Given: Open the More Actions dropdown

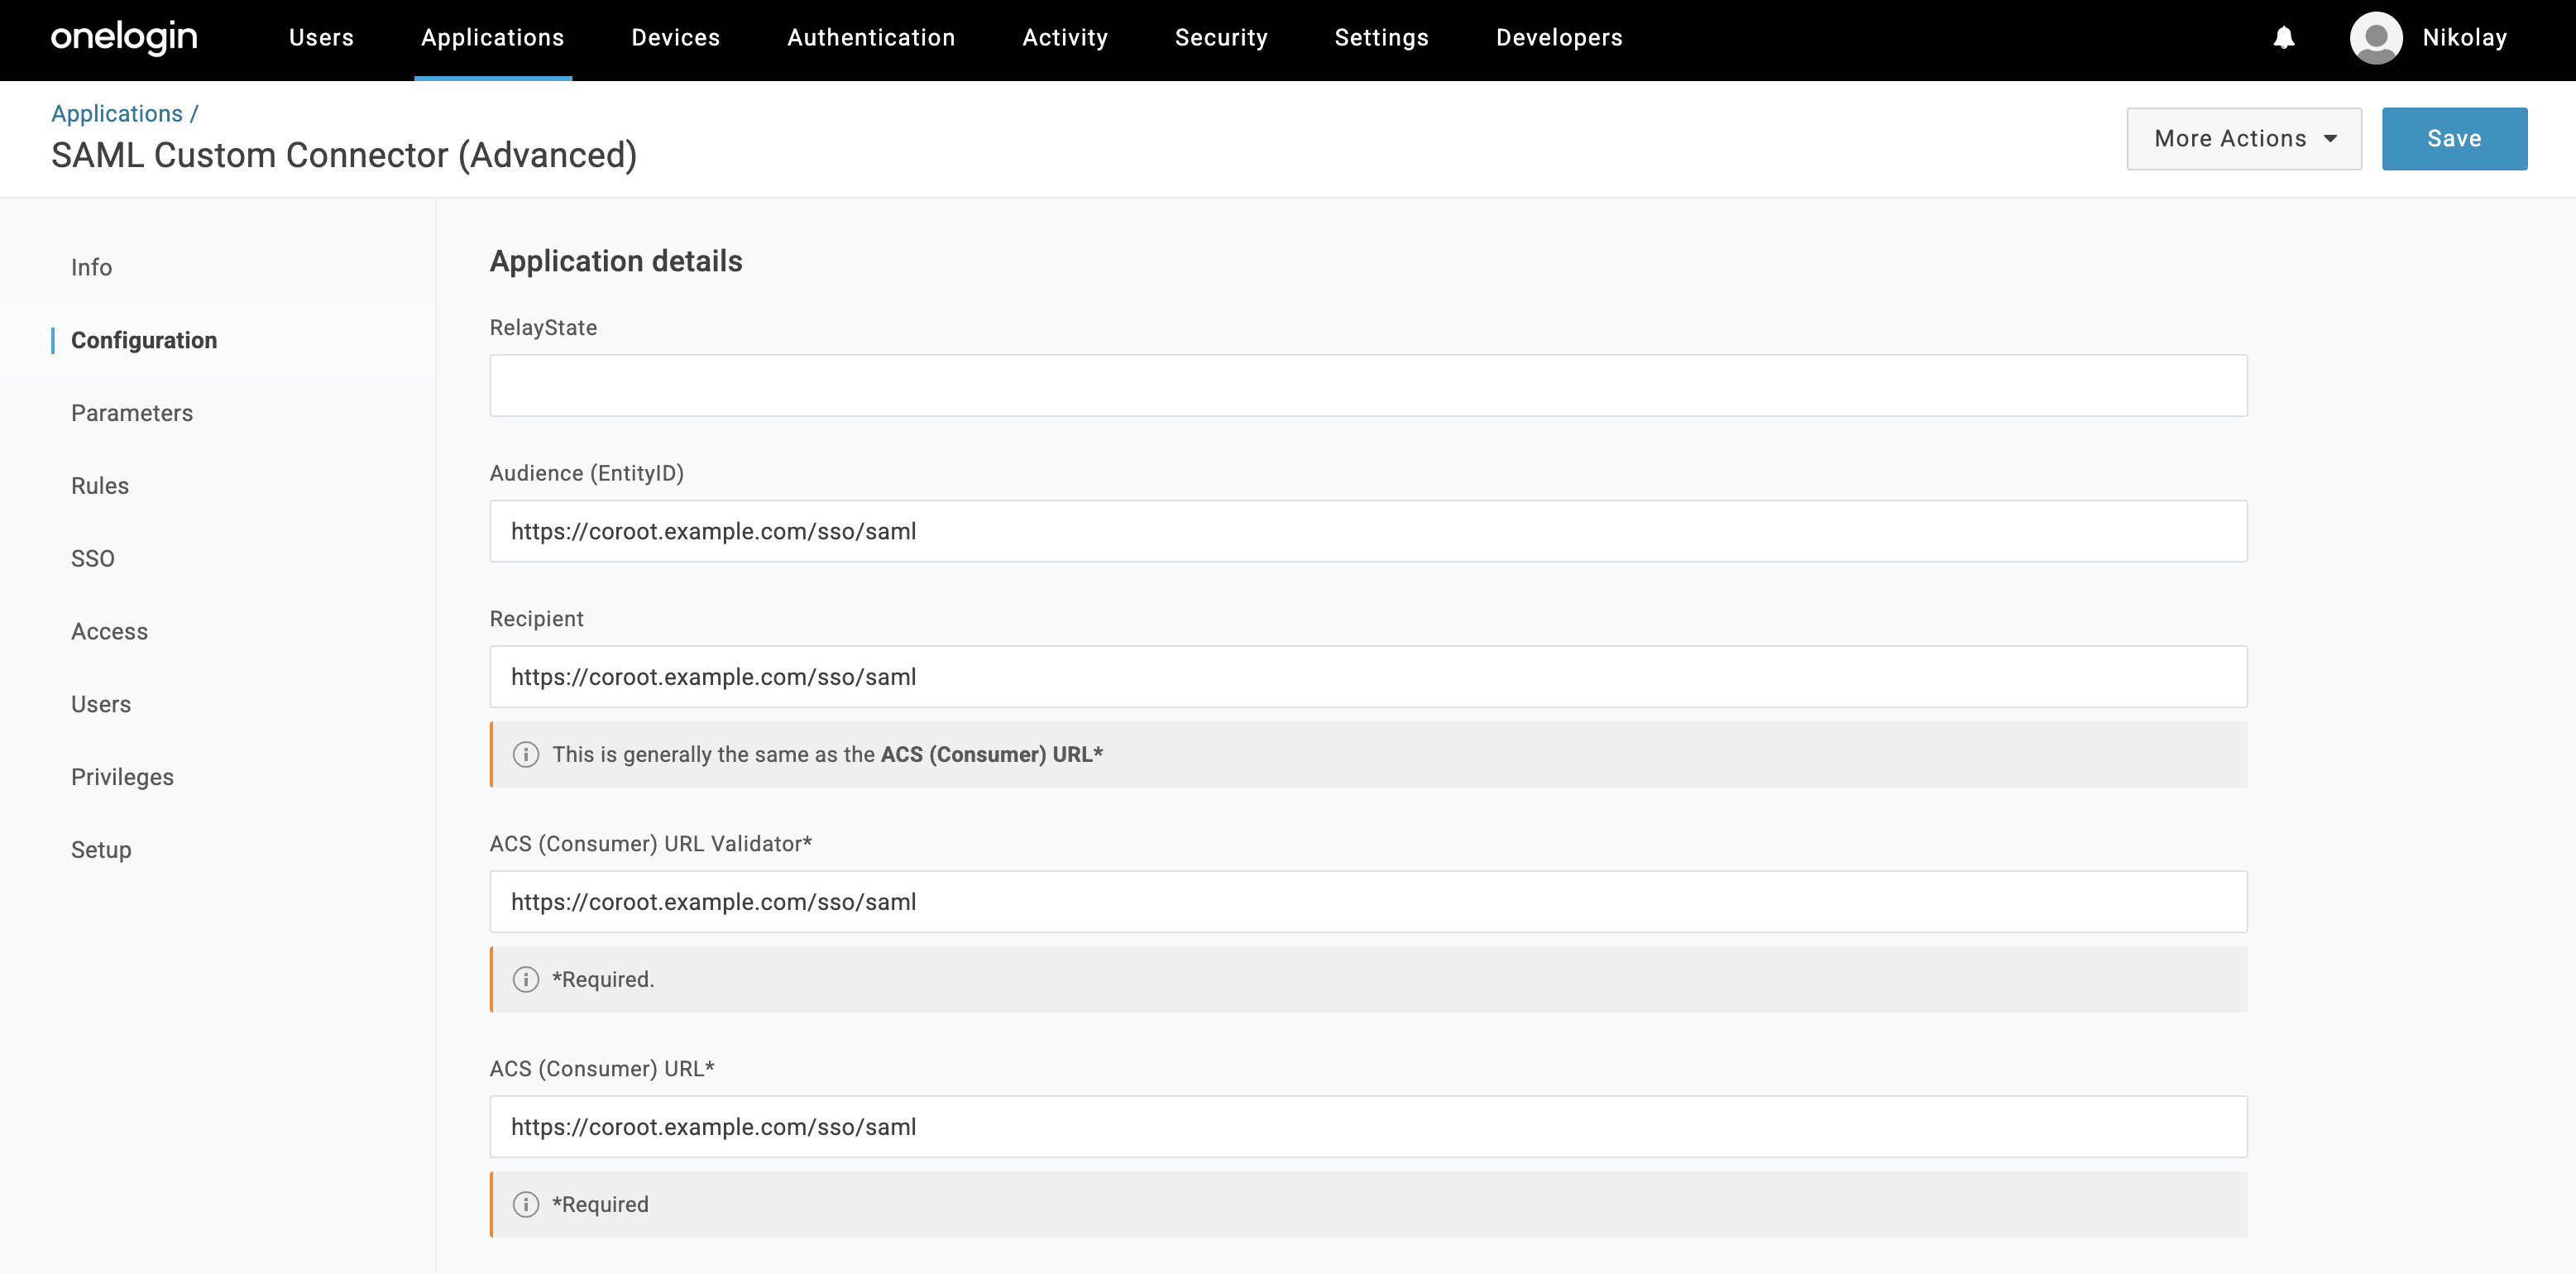Looking at the screenshot, I should (x=2244, y=139).
